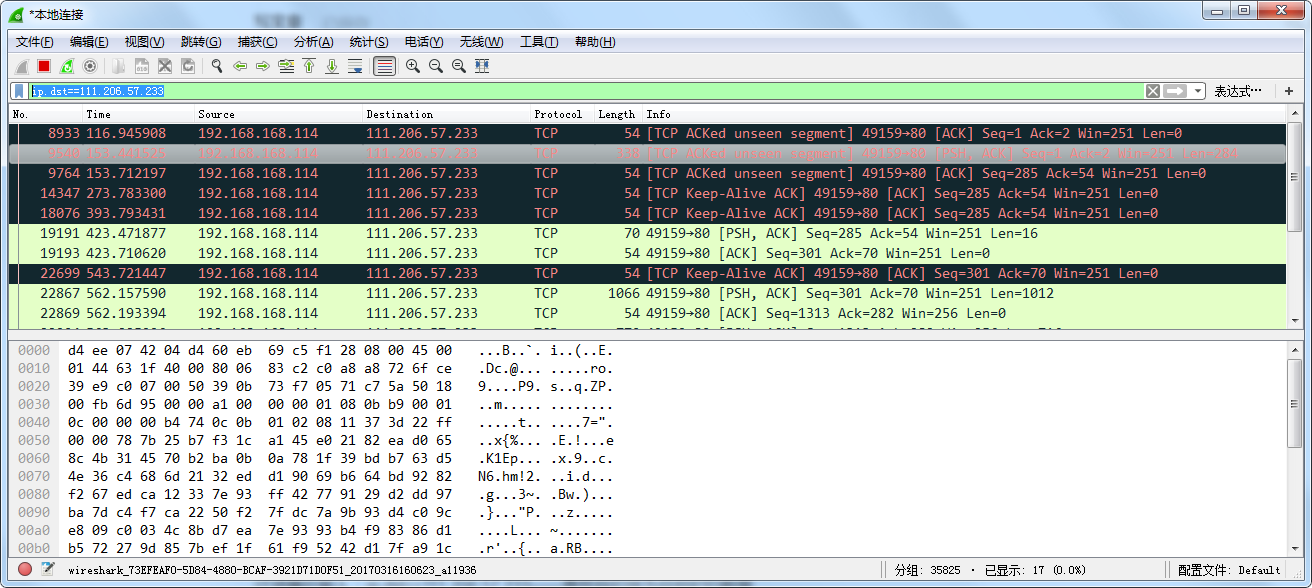Sort by the Destination column header

point(446,114)
